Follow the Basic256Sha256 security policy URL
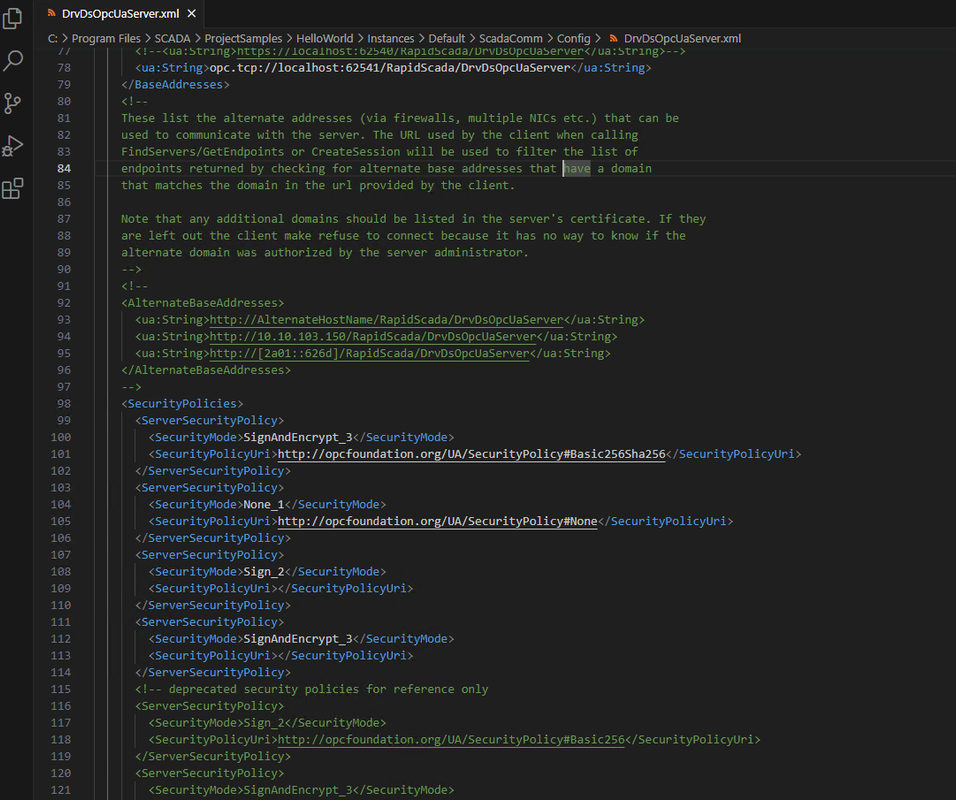This screenshot has height=800, width=956. tap(471, 454)
